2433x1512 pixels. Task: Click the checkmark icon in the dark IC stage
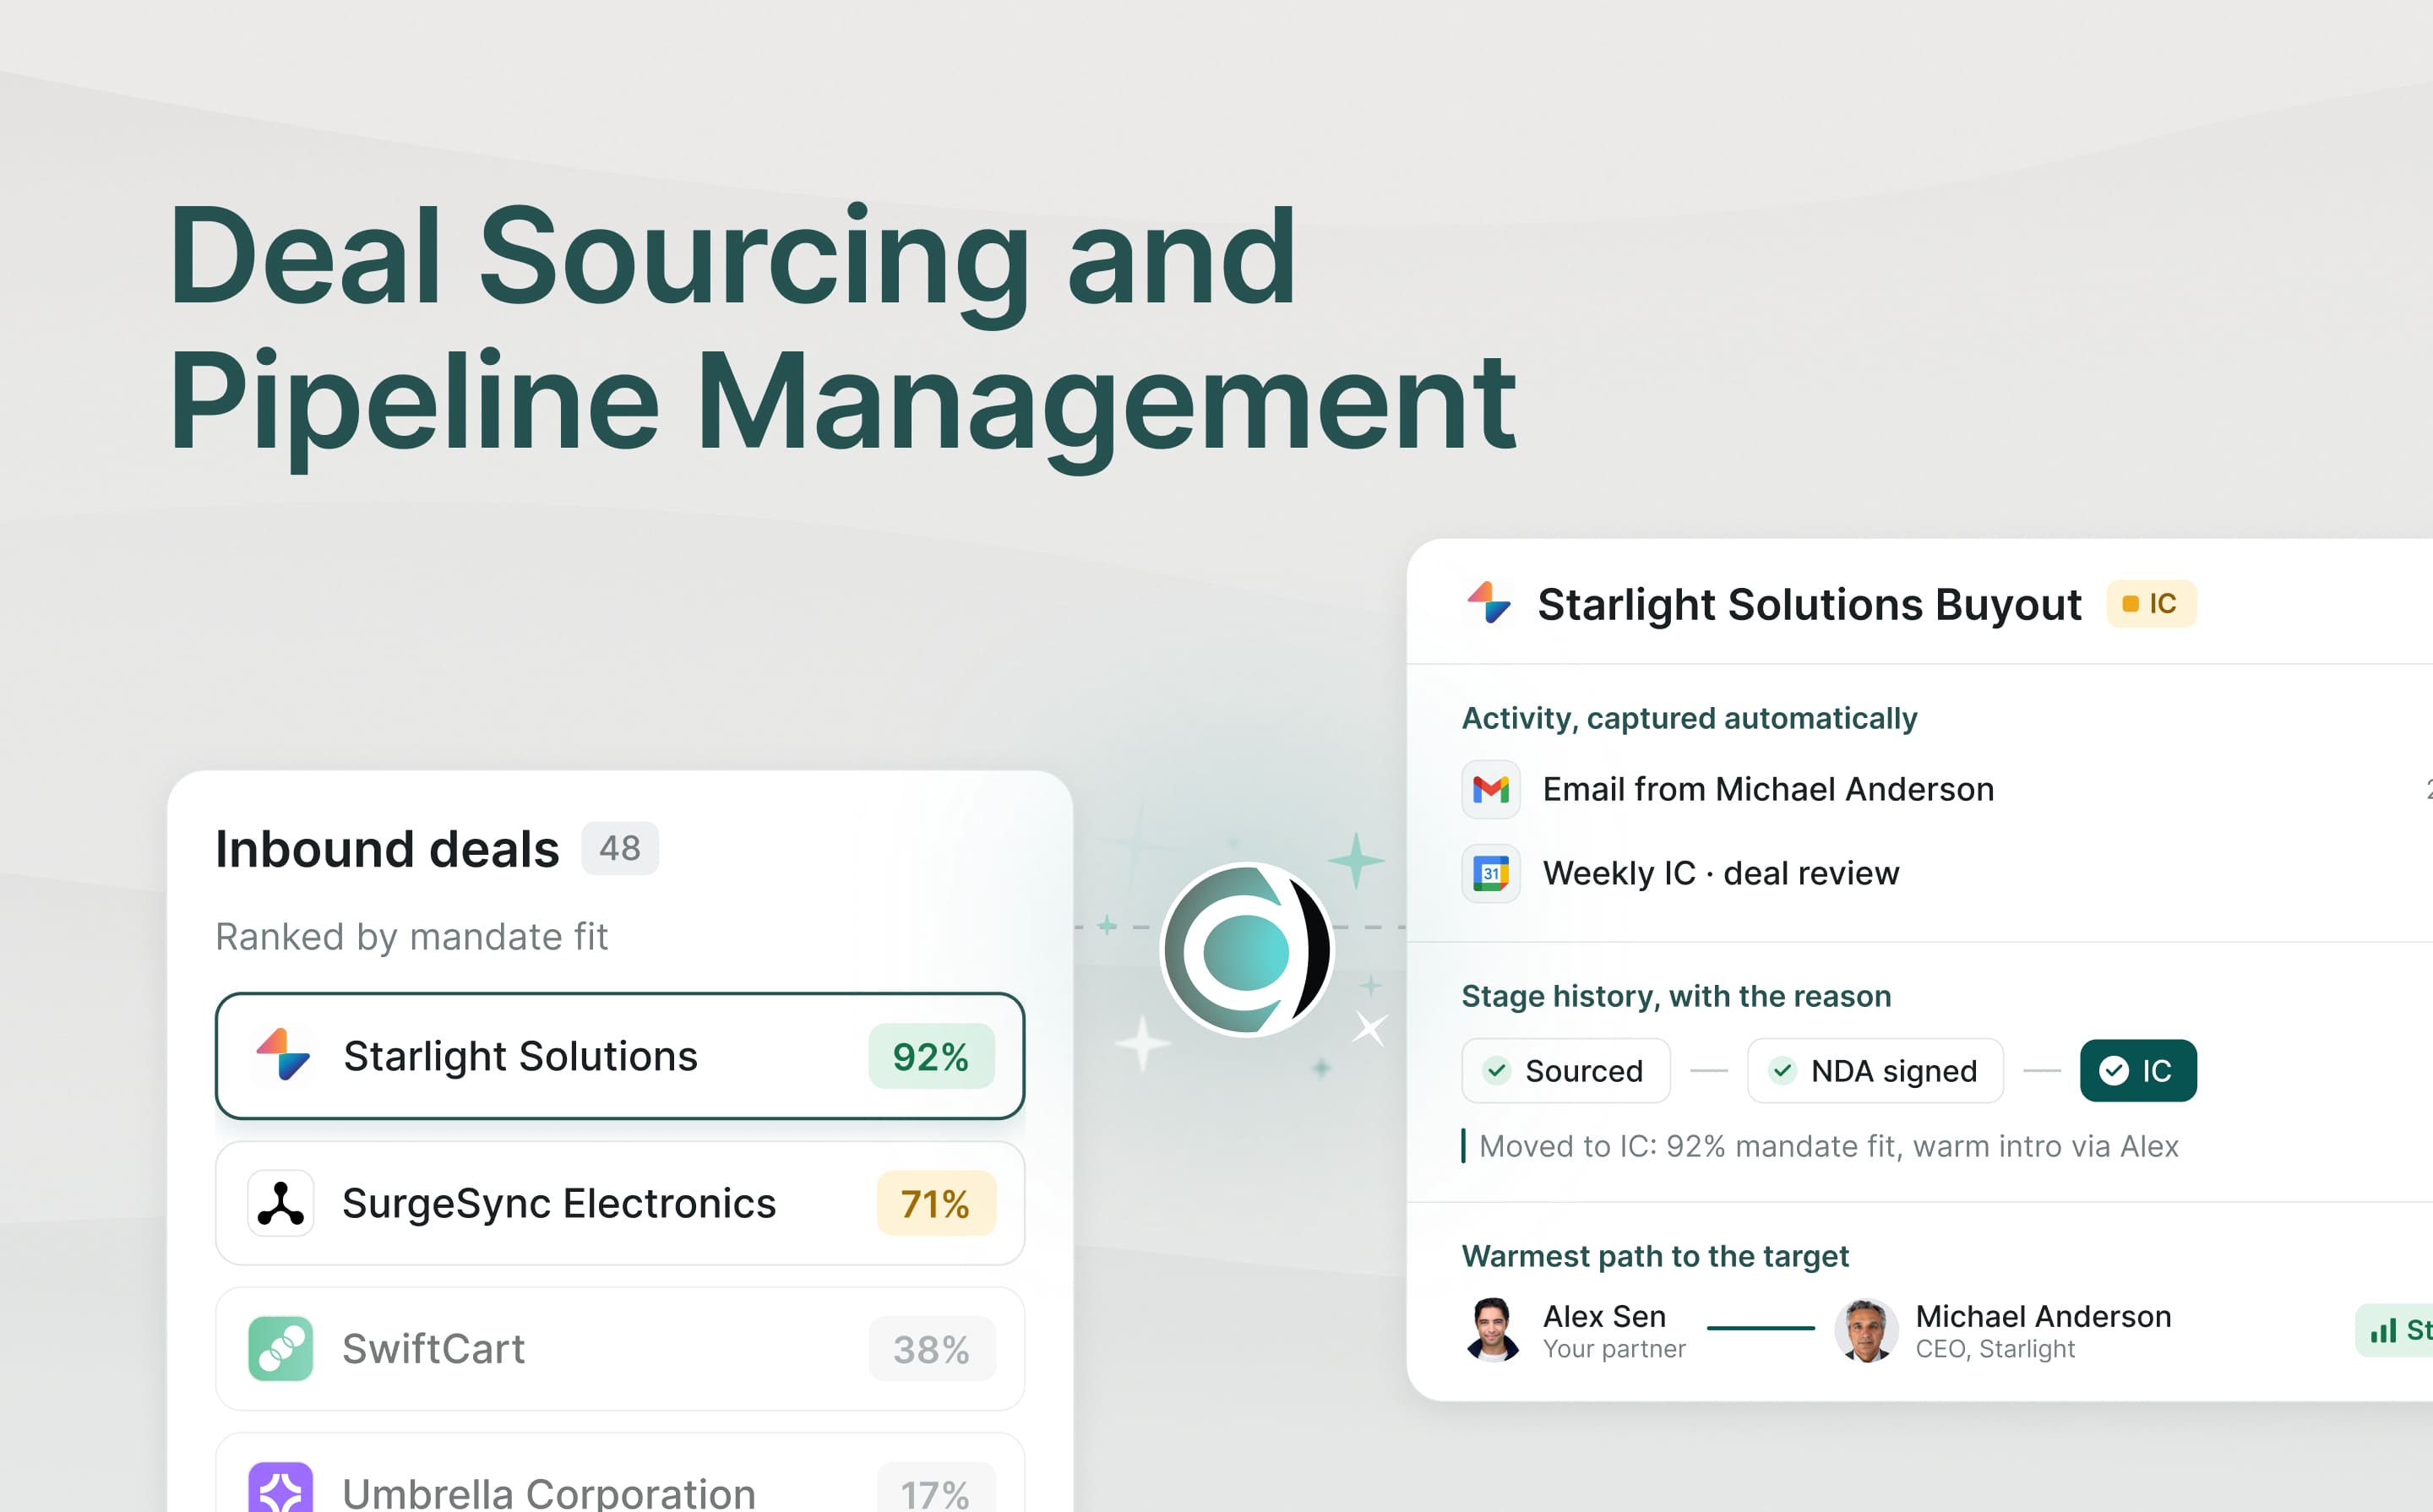(2114, 1071)
